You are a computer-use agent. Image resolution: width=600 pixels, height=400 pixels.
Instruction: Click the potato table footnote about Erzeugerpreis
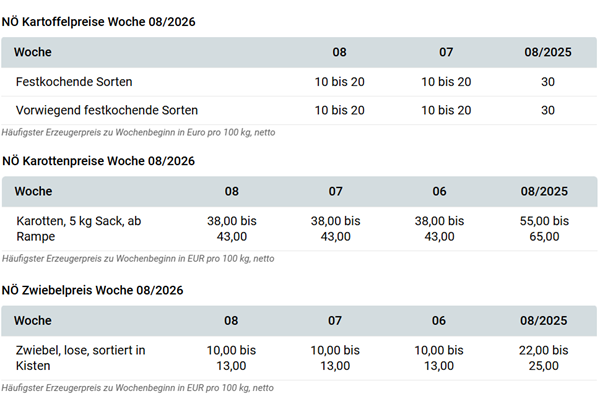click(138, 132)
